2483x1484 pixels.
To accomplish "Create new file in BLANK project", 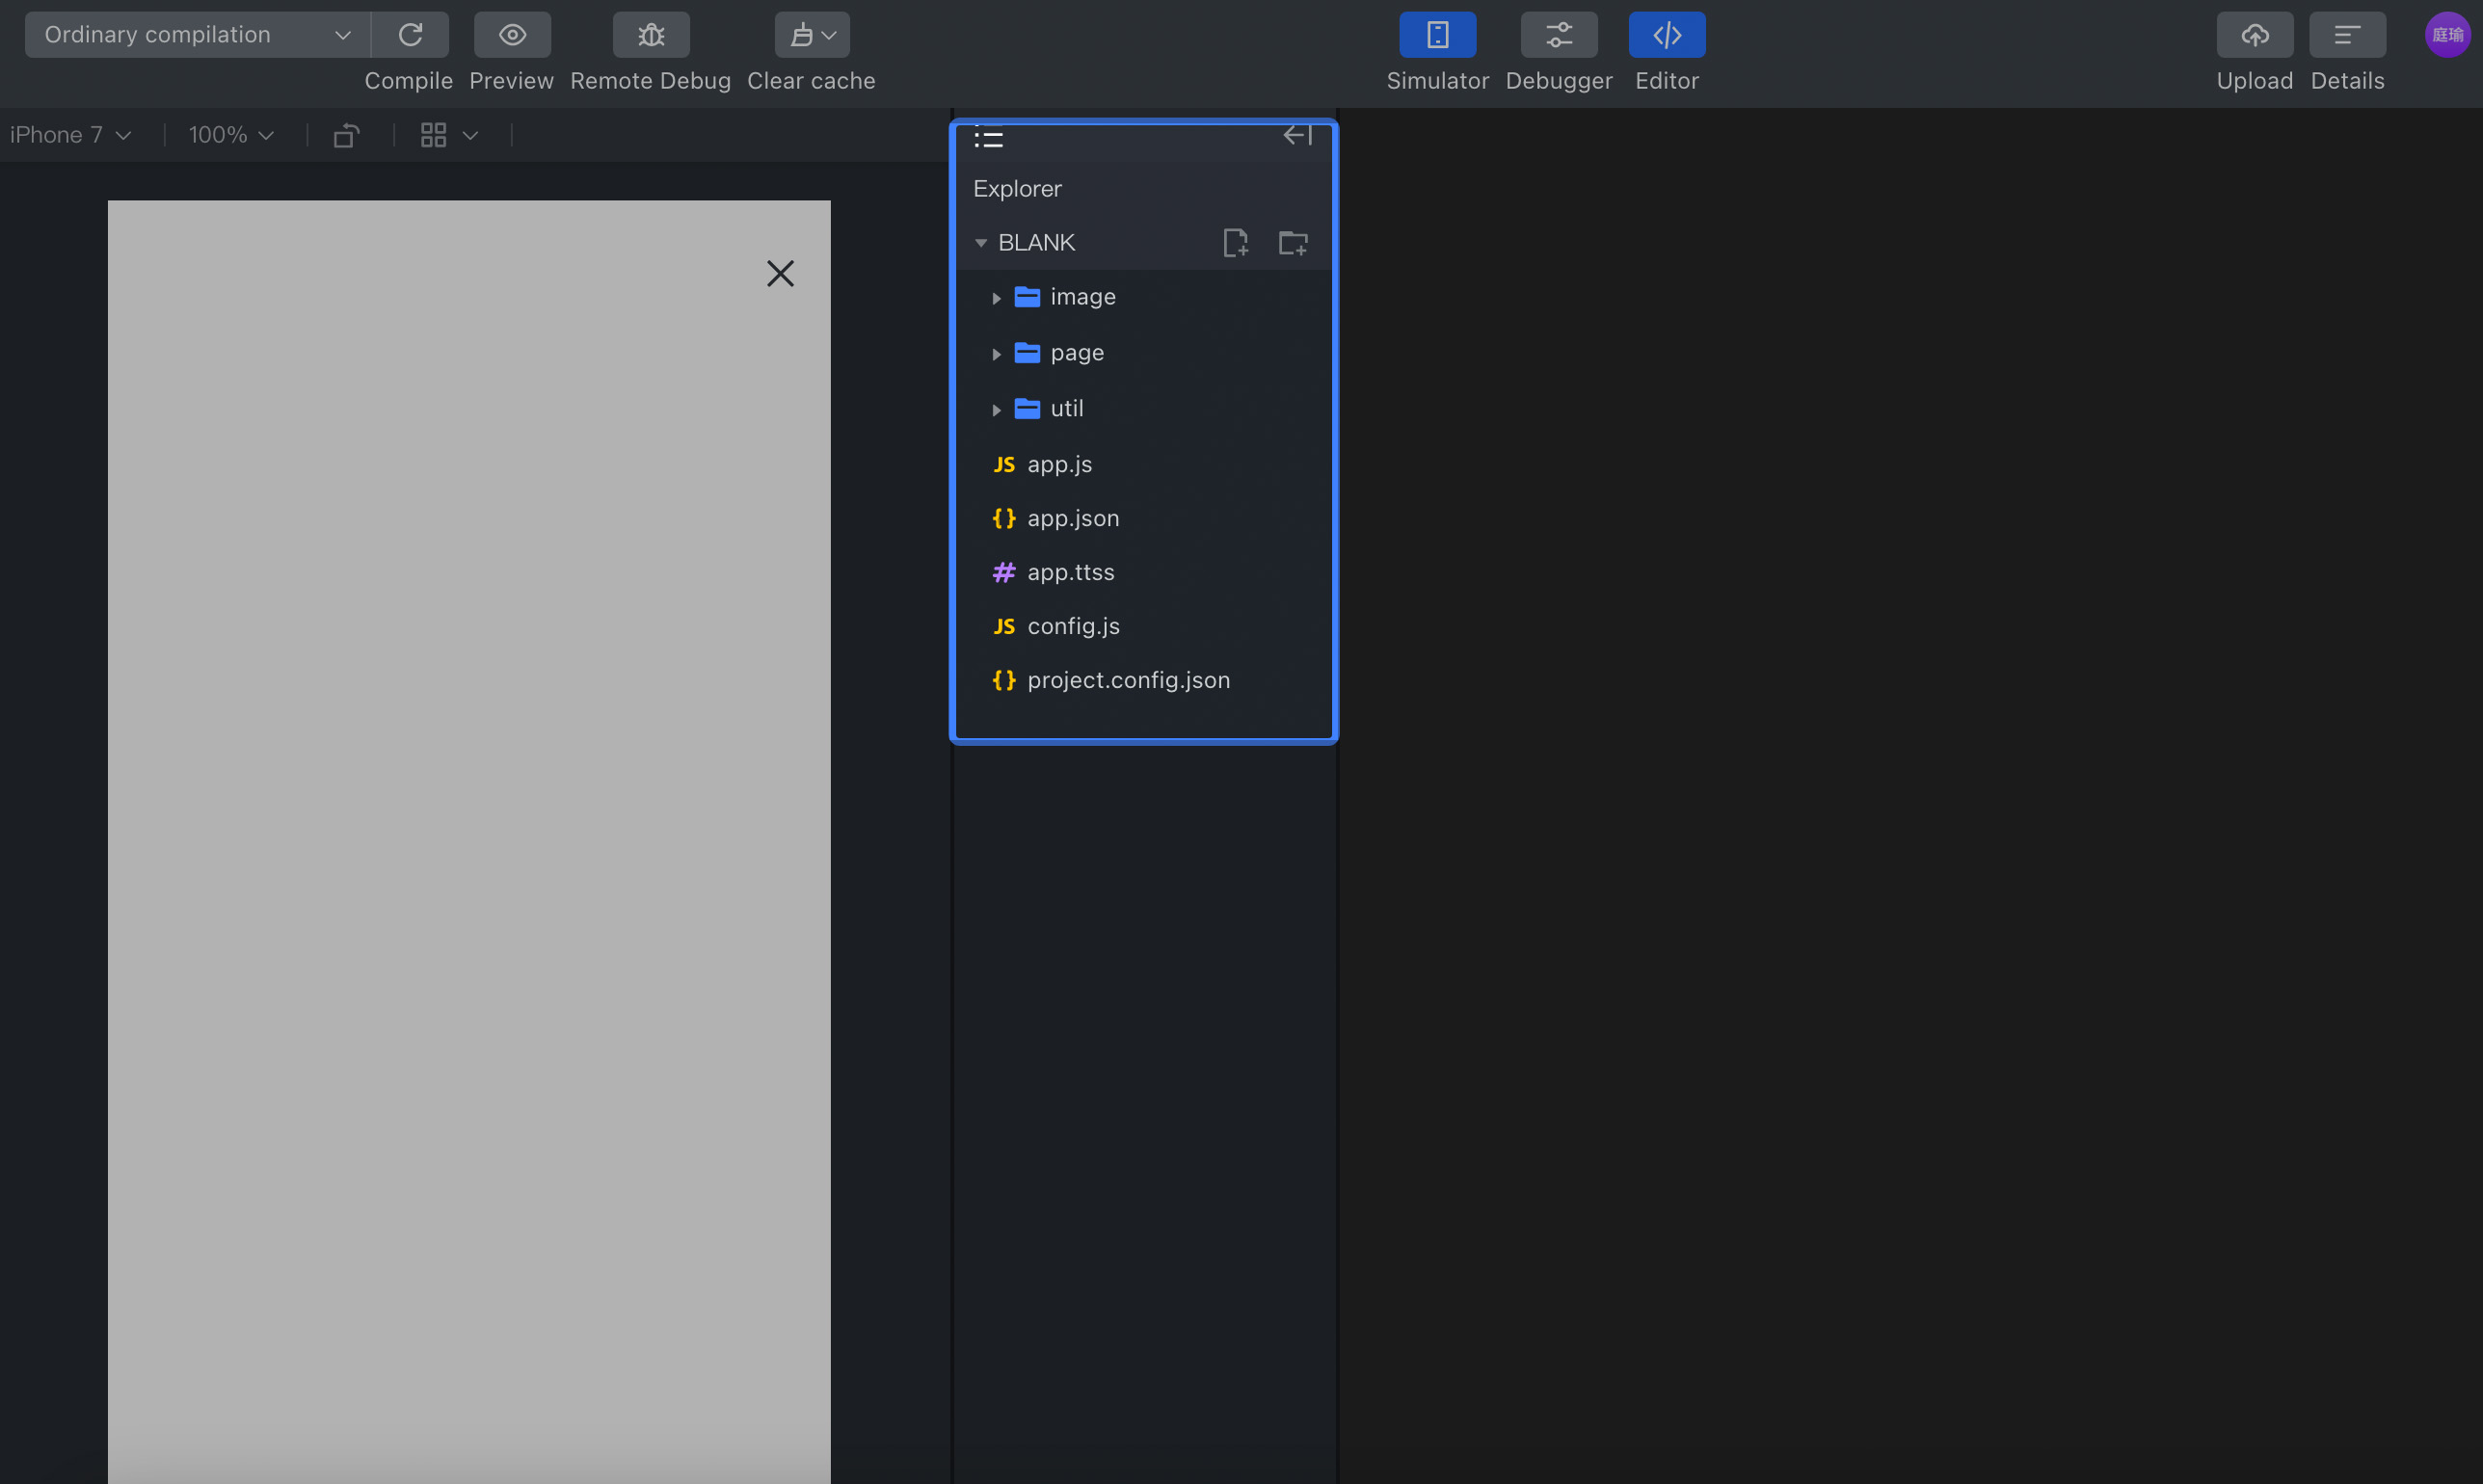I will (1235, 243).
